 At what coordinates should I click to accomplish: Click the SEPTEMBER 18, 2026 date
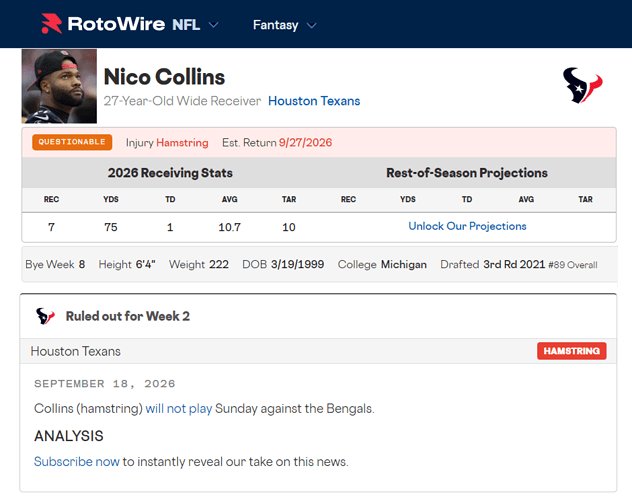104,383
